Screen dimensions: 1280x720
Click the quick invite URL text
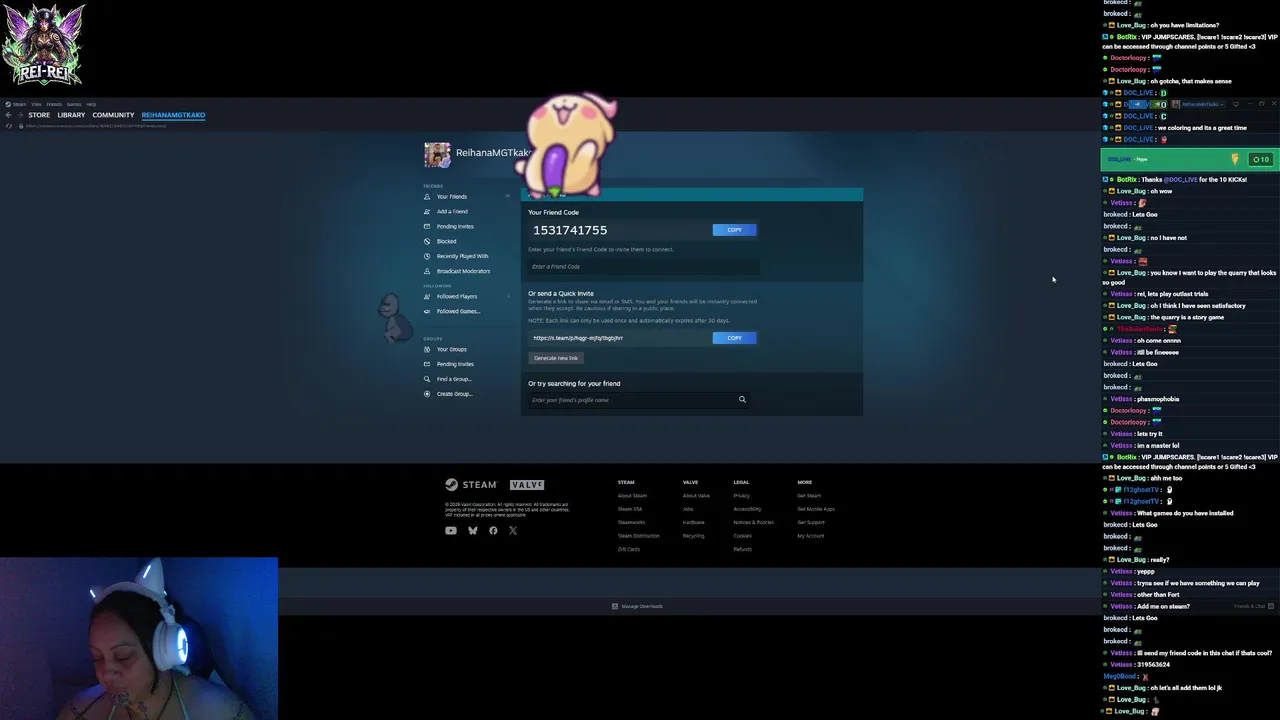click(x=578, y=338)
